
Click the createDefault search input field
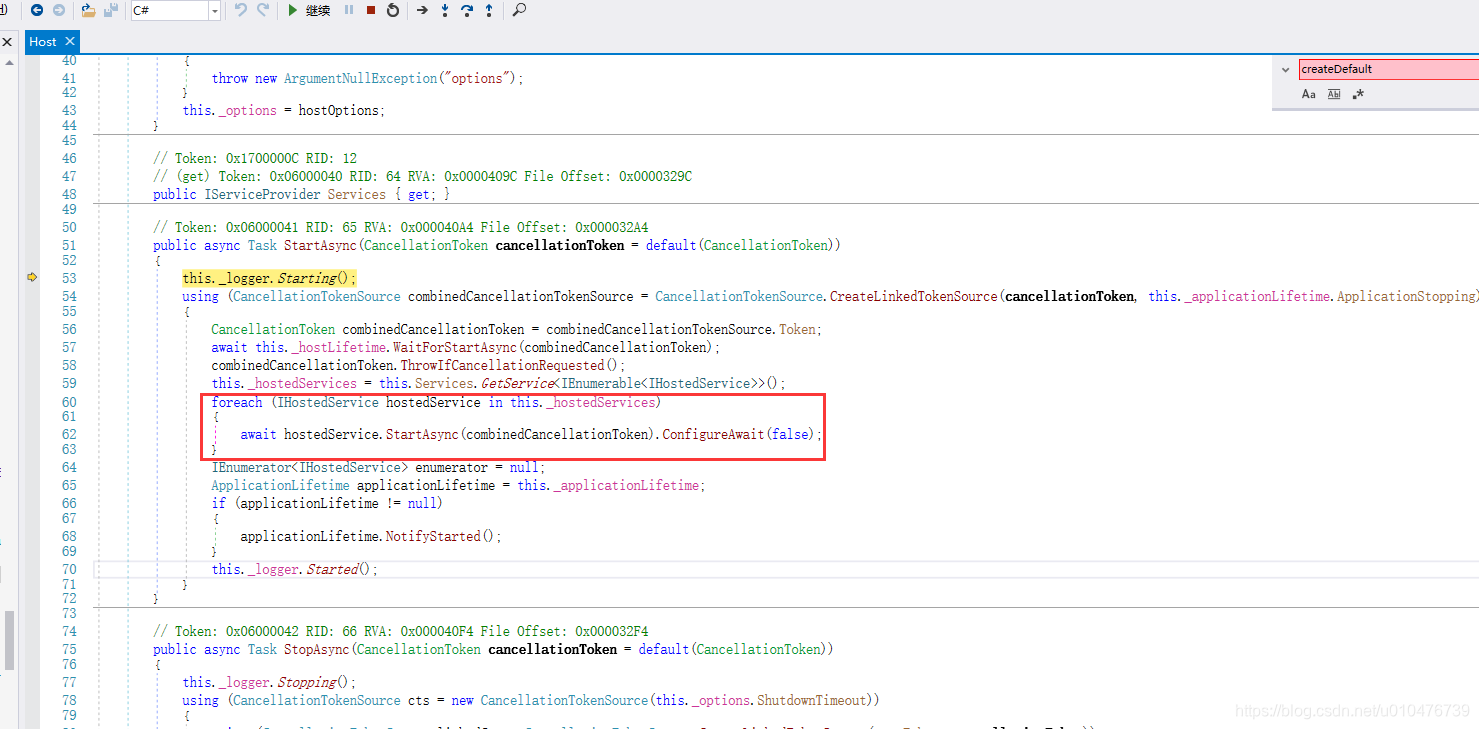pos(1388,69)
